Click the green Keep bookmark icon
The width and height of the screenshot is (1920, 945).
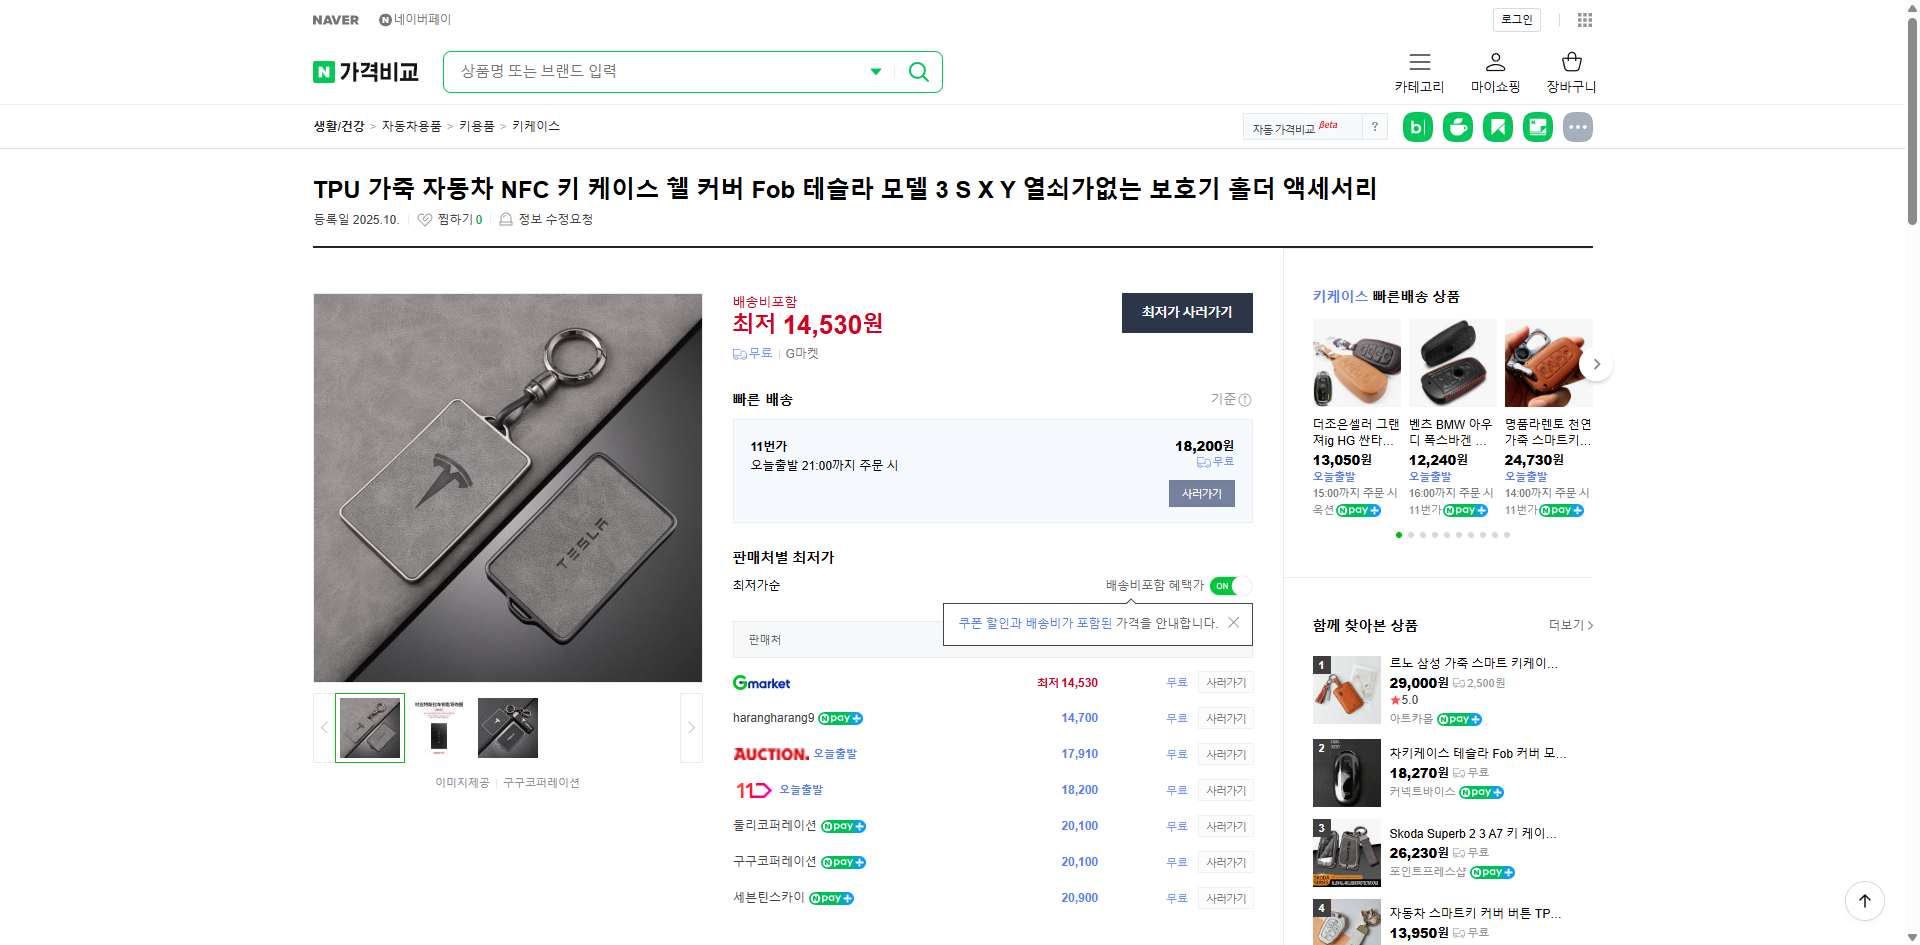pyautogui.click(x=1497, y=127)
